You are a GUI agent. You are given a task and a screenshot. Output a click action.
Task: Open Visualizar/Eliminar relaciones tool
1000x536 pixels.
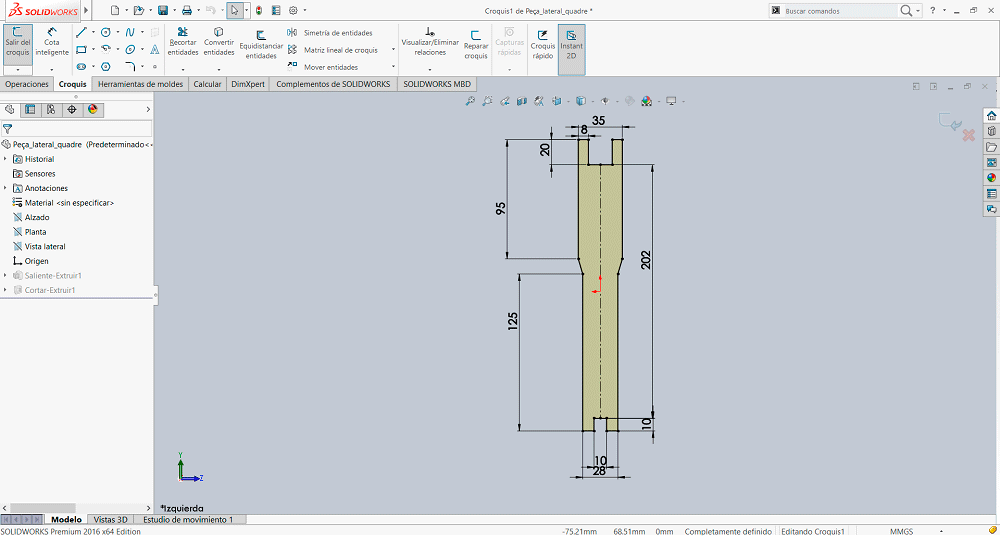click(430, 42)
